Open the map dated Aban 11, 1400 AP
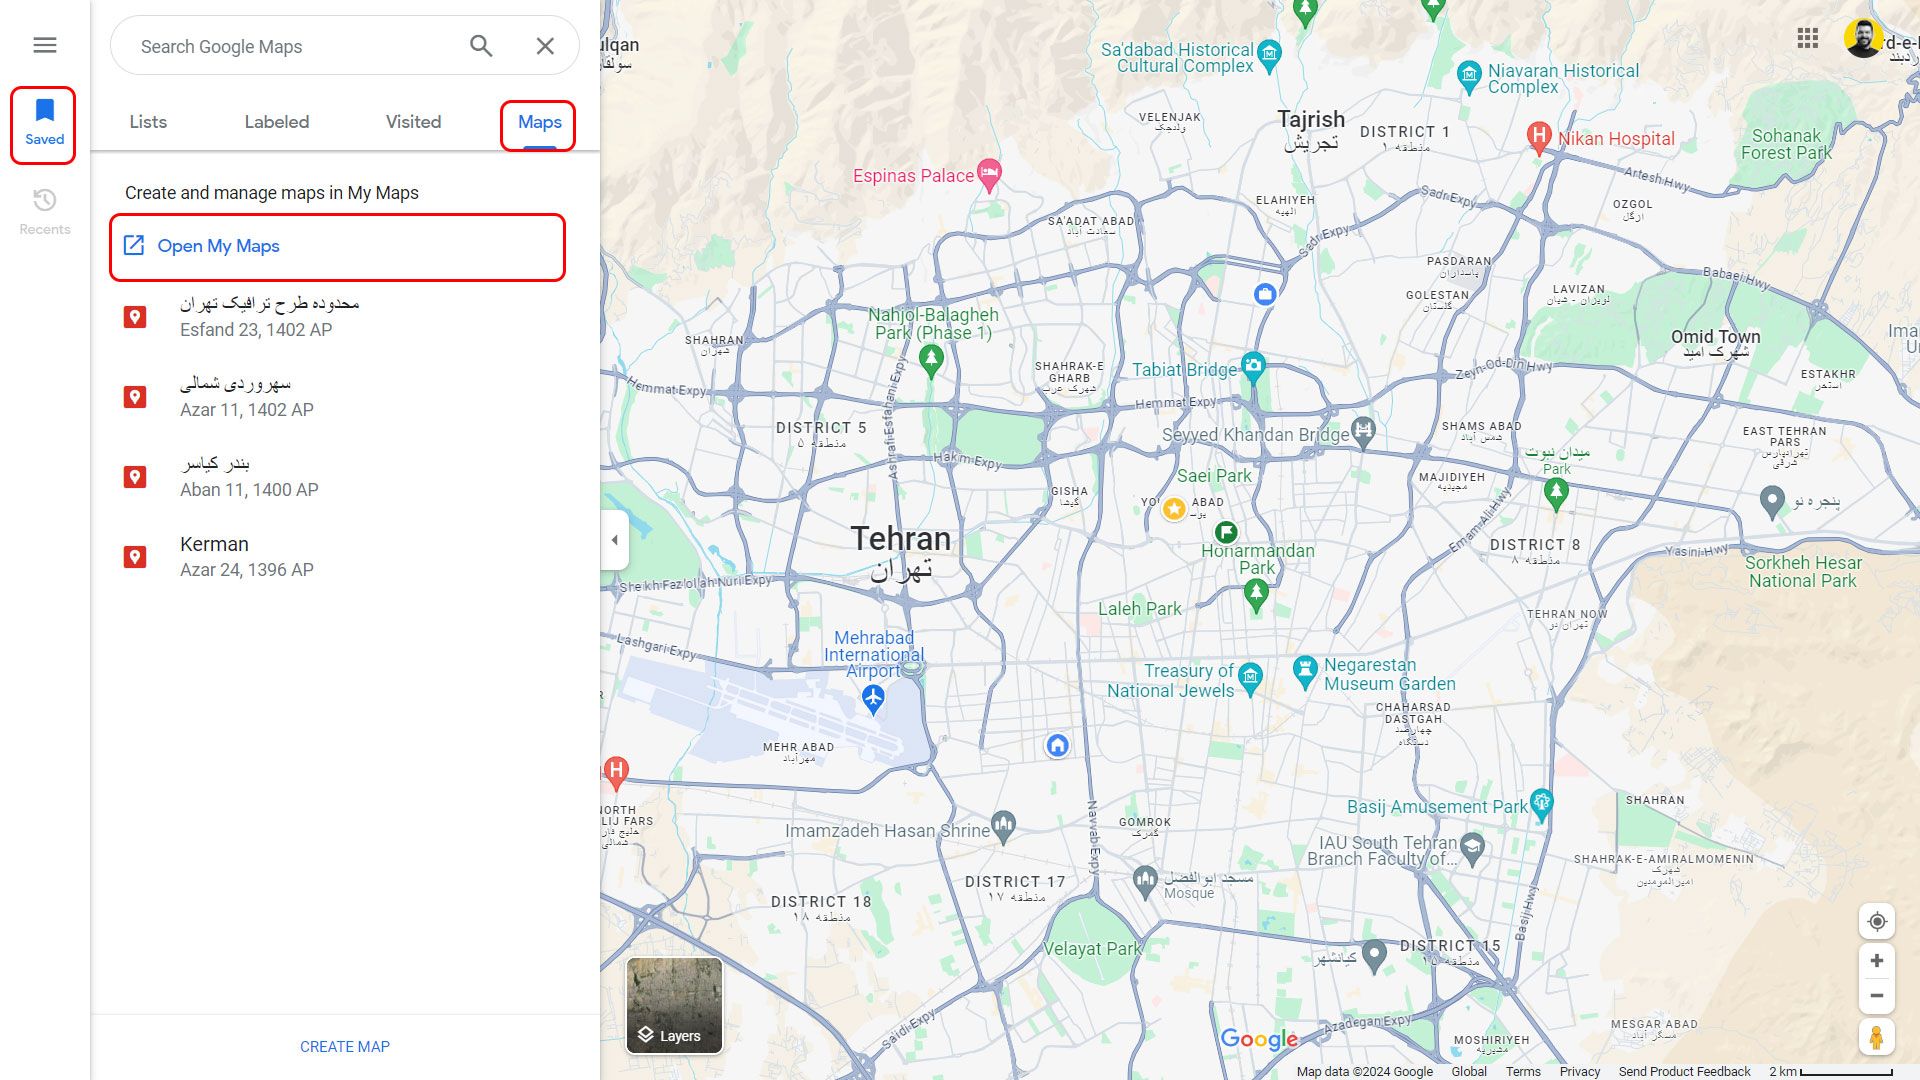Image resolution: width=1920 pixels, height=1080 pixels. (x=345, y=476)
